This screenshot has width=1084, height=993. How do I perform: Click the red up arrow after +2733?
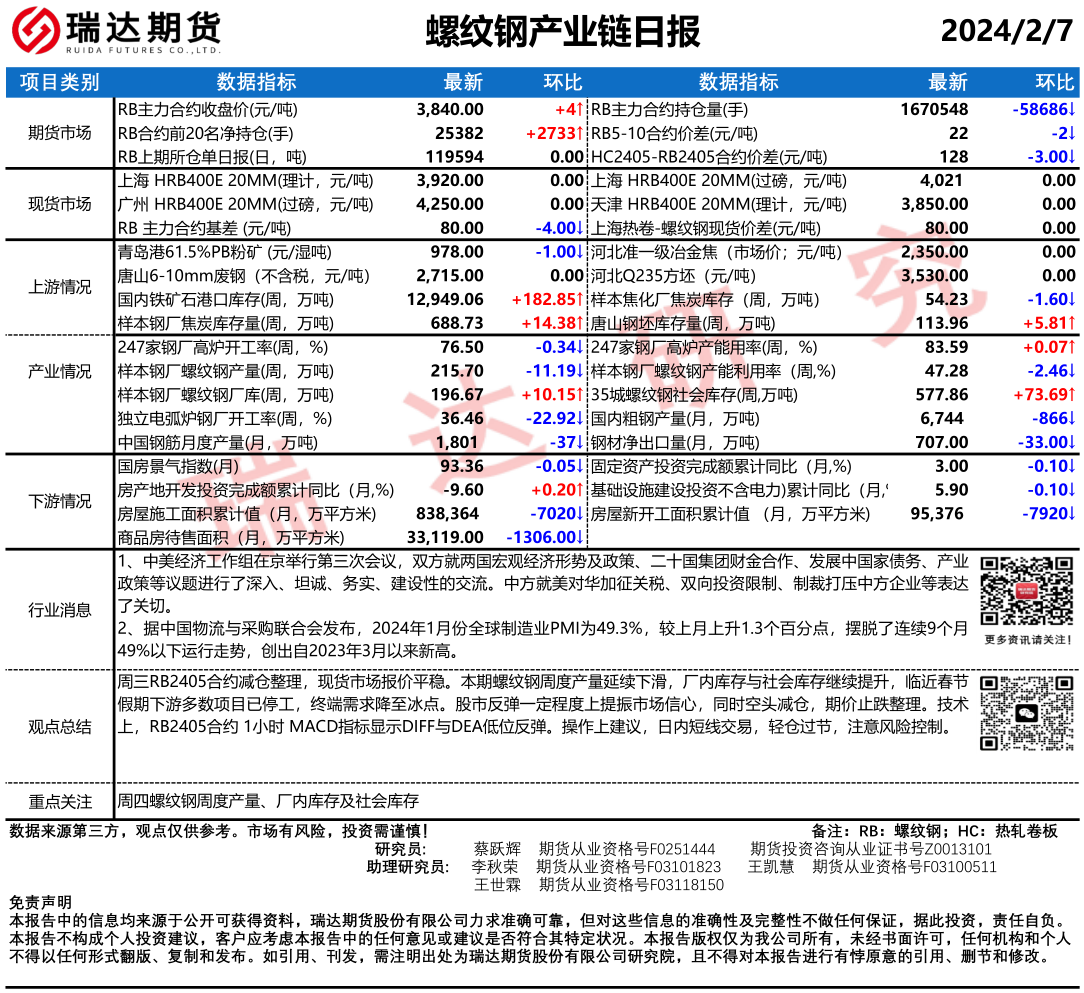click(579, 133)
